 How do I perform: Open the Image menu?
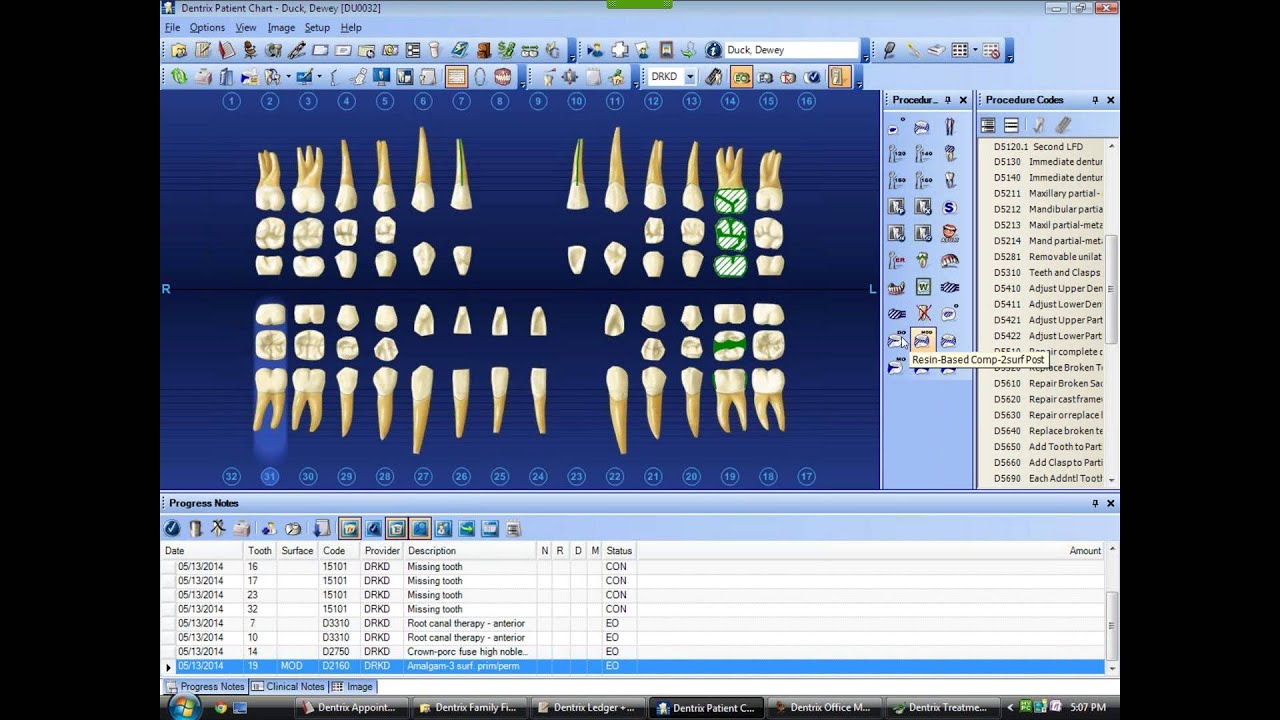coord(281,28)
